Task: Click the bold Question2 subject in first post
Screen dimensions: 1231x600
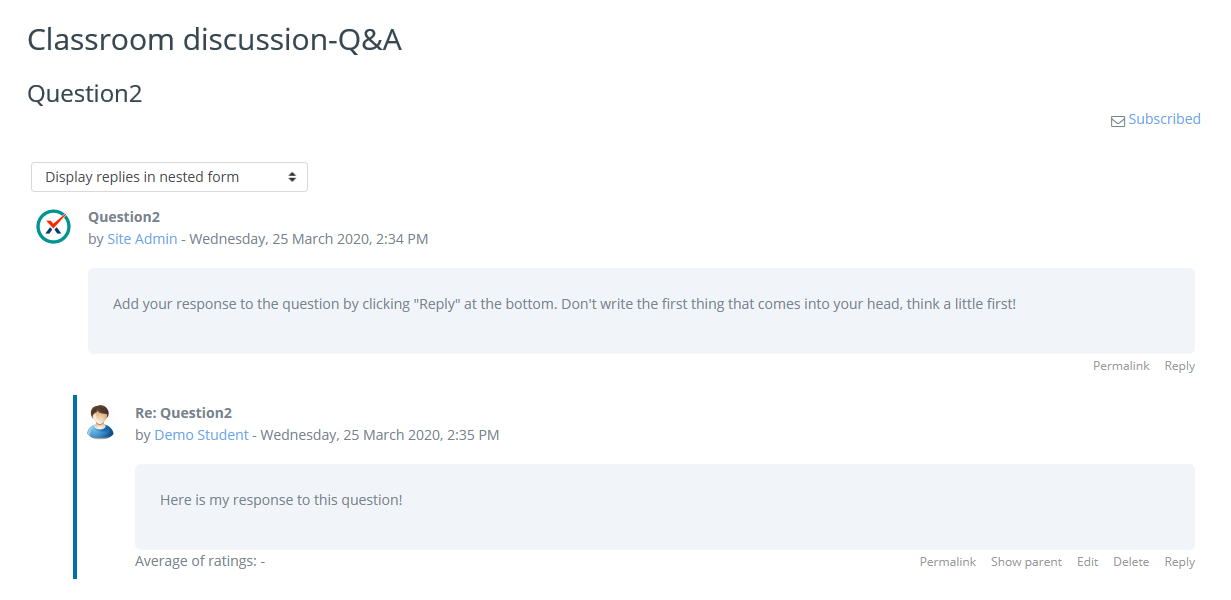Action: pyautogui.click(x=124, y=217)
